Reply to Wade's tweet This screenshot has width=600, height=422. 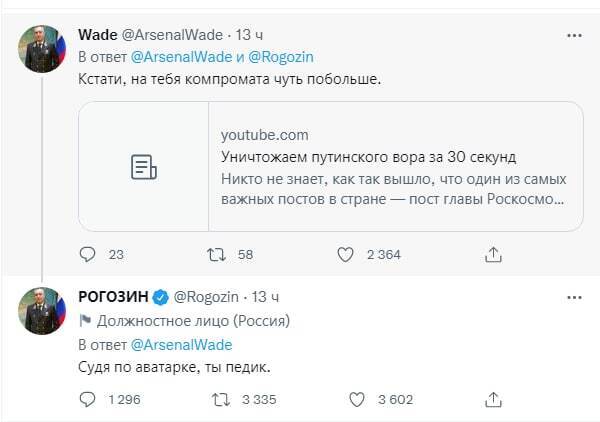[x=87, y=254]
